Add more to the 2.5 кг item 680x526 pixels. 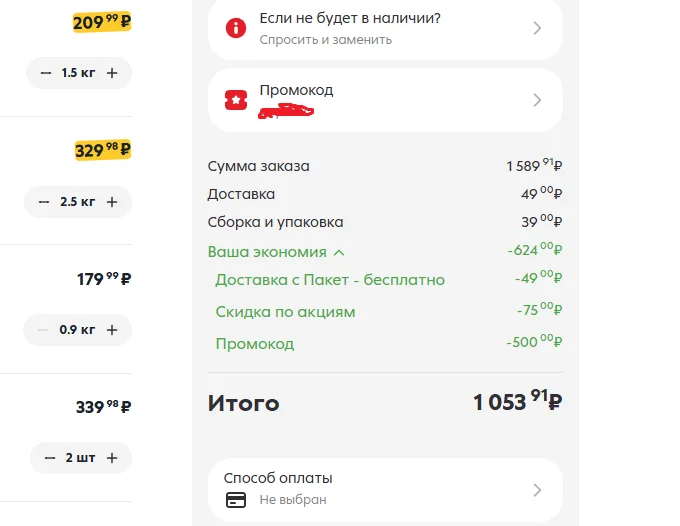coord(112,202)
